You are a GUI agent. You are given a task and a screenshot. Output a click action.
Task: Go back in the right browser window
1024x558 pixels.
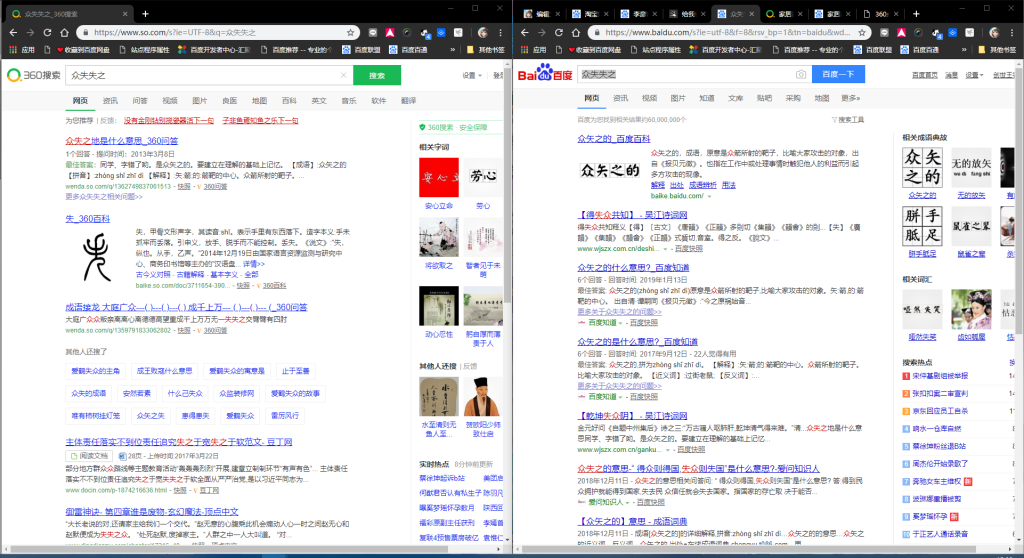click(x=524, y=32)
